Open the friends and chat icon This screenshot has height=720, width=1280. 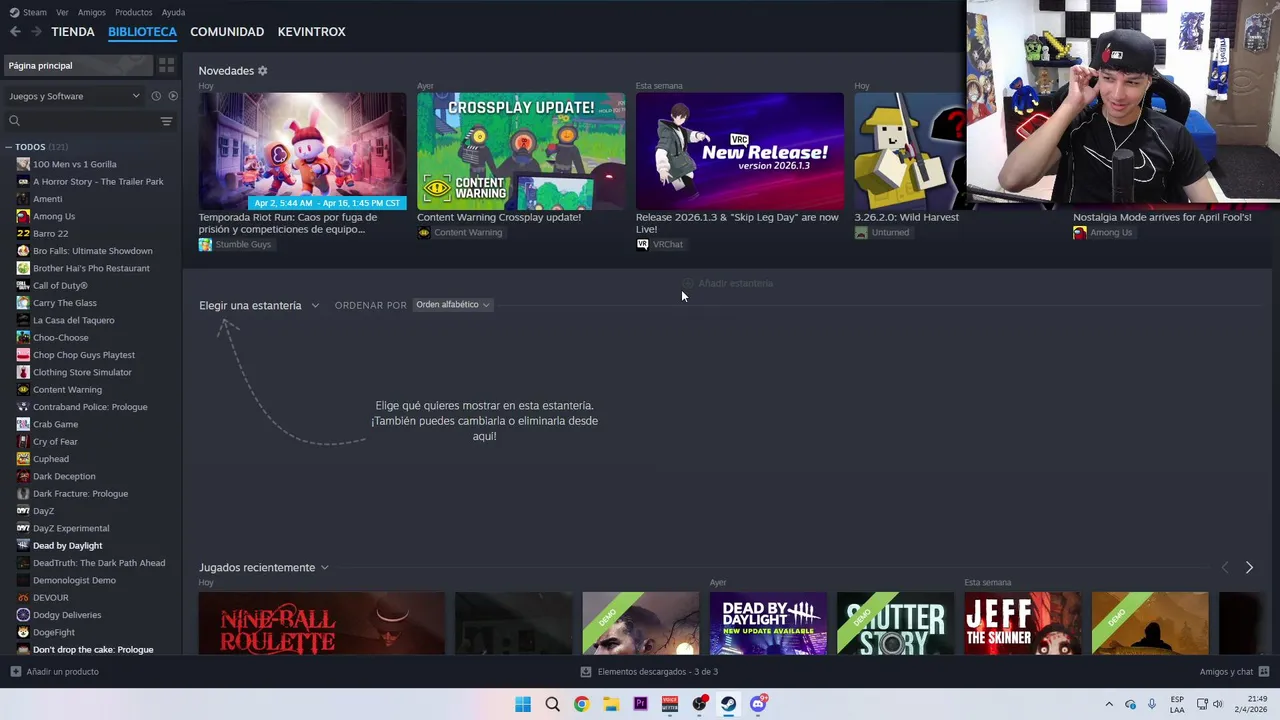[1264, 672]
